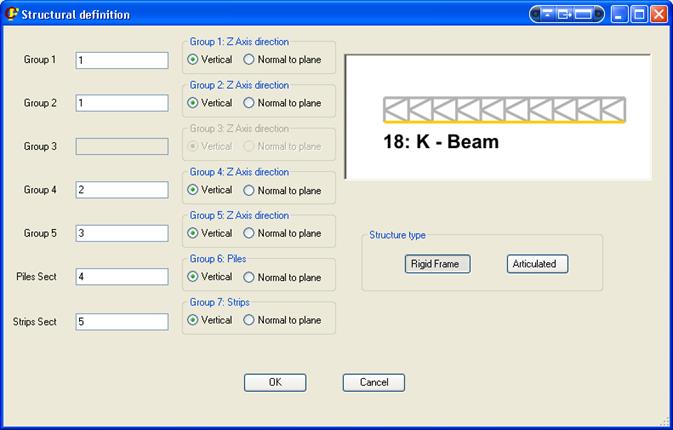The height and width of the screenshot is (430, 673).
Task: Click the 'Group 6: Piles' group title
Action: tap(218, 259)
